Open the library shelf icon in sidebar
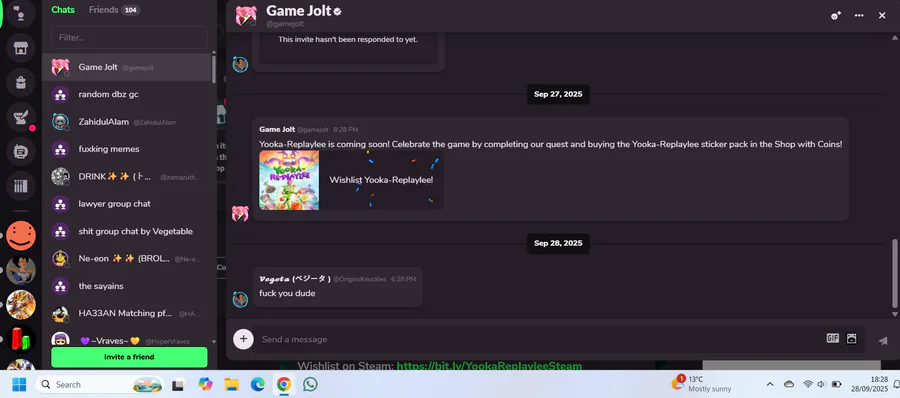Image resolution: width=900 pixels, height=398 pixels. point(21,186)
